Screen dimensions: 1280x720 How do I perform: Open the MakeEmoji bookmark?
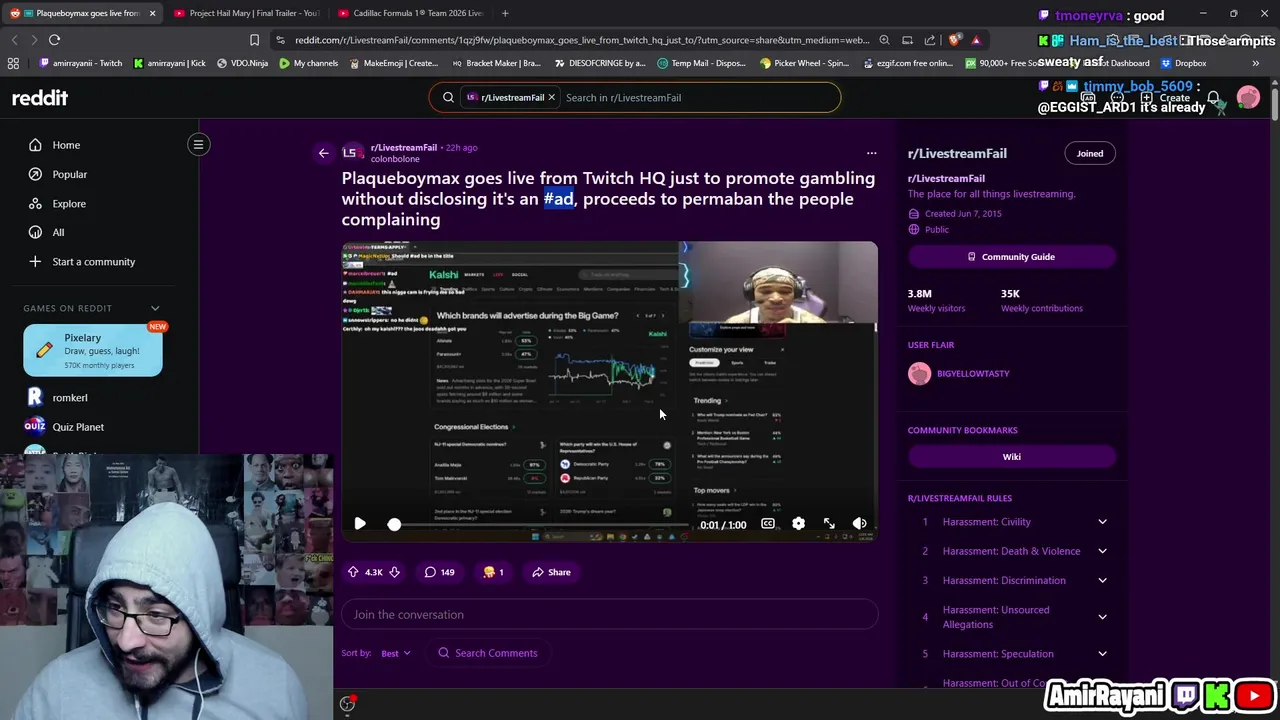[x=392, y=63]
